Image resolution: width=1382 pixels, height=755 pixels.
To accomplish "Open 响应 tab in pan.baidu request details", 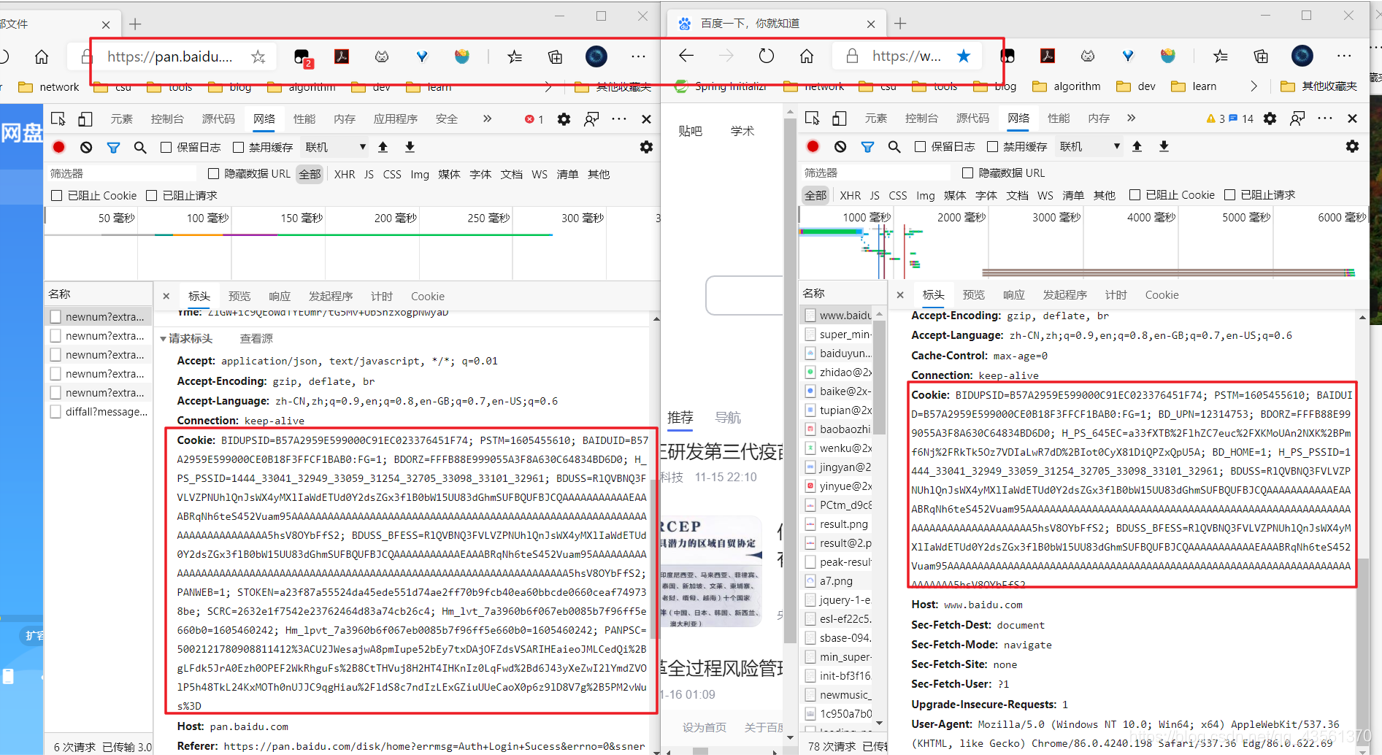I will point(279,296).
